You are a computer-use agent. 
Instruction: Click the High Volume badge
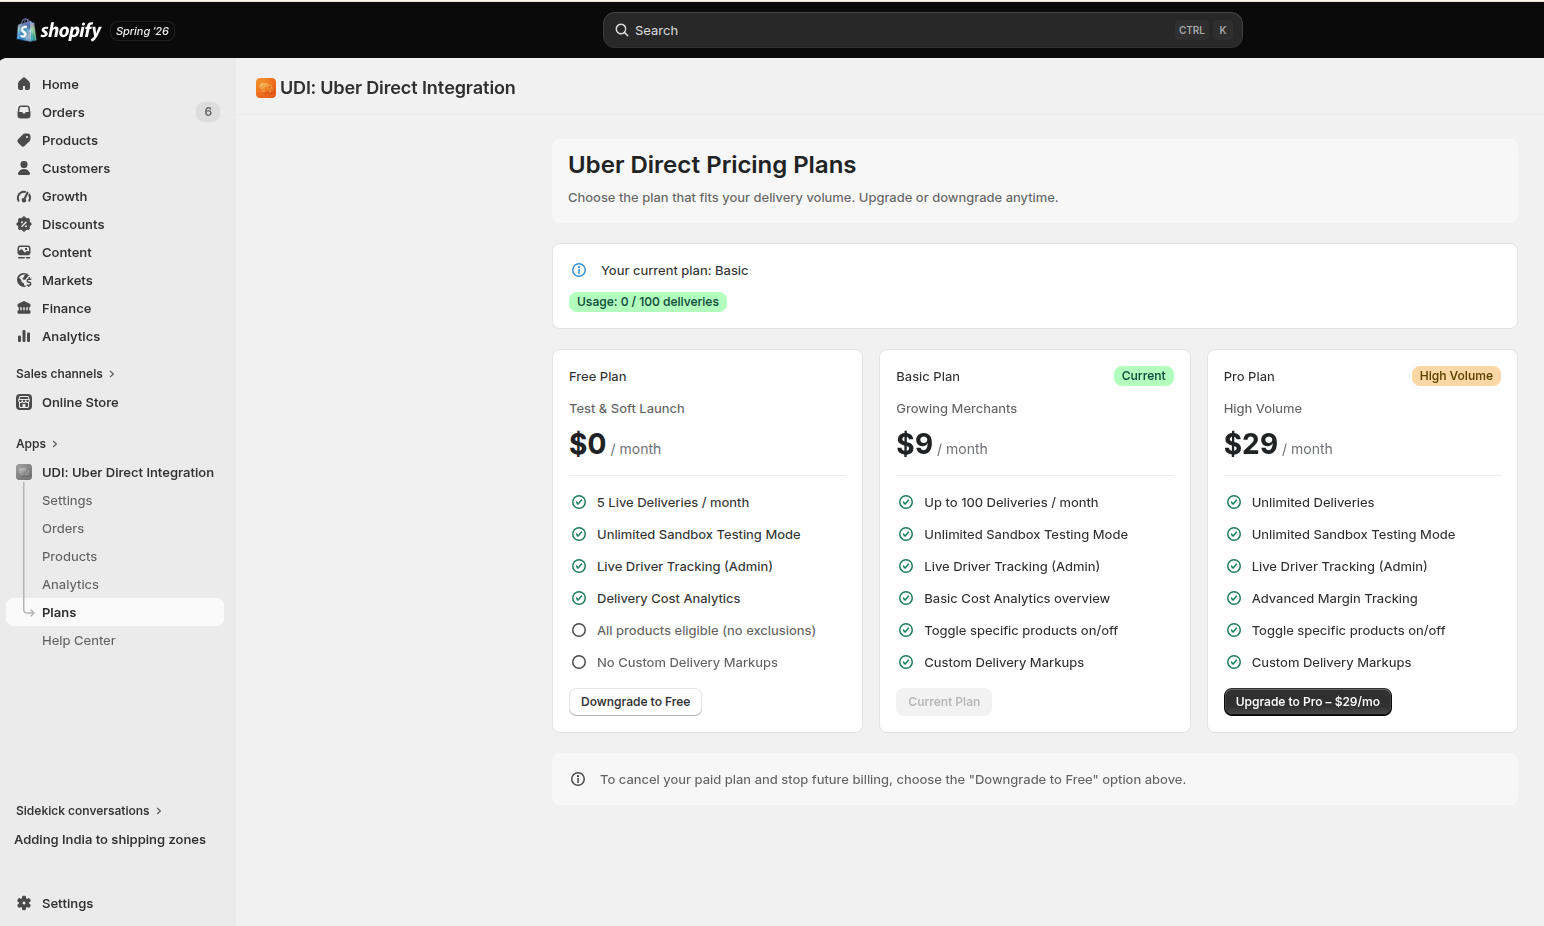[x=1456, y=376]
